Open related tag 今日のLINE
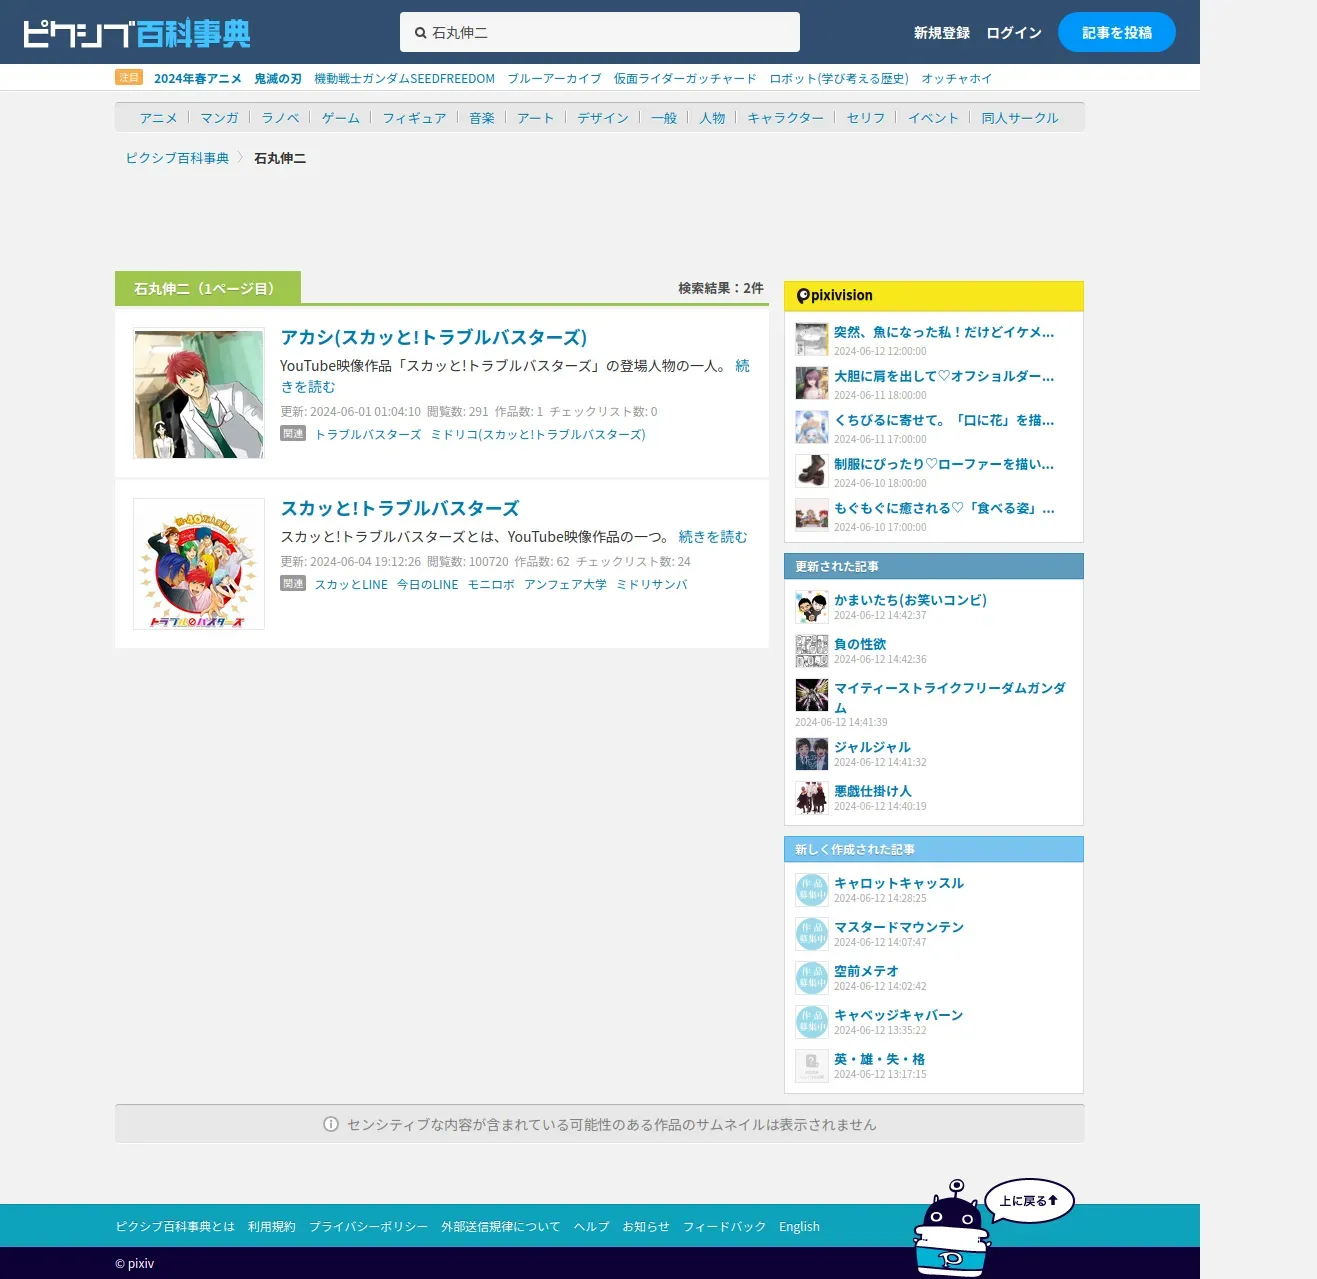Viewport: 1317px width, 1279px height. pyautogui.click(x=428, y=584)
